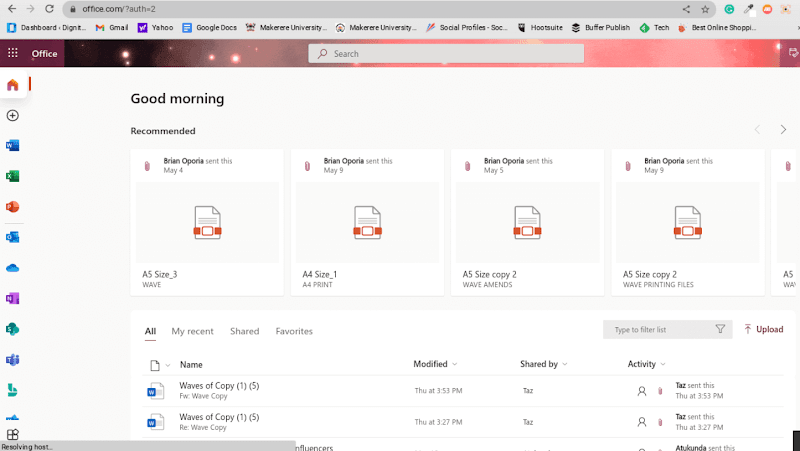Open PowerPoint from the sidebar
This screenshot has width=800, height=451.
click(13, 207)
